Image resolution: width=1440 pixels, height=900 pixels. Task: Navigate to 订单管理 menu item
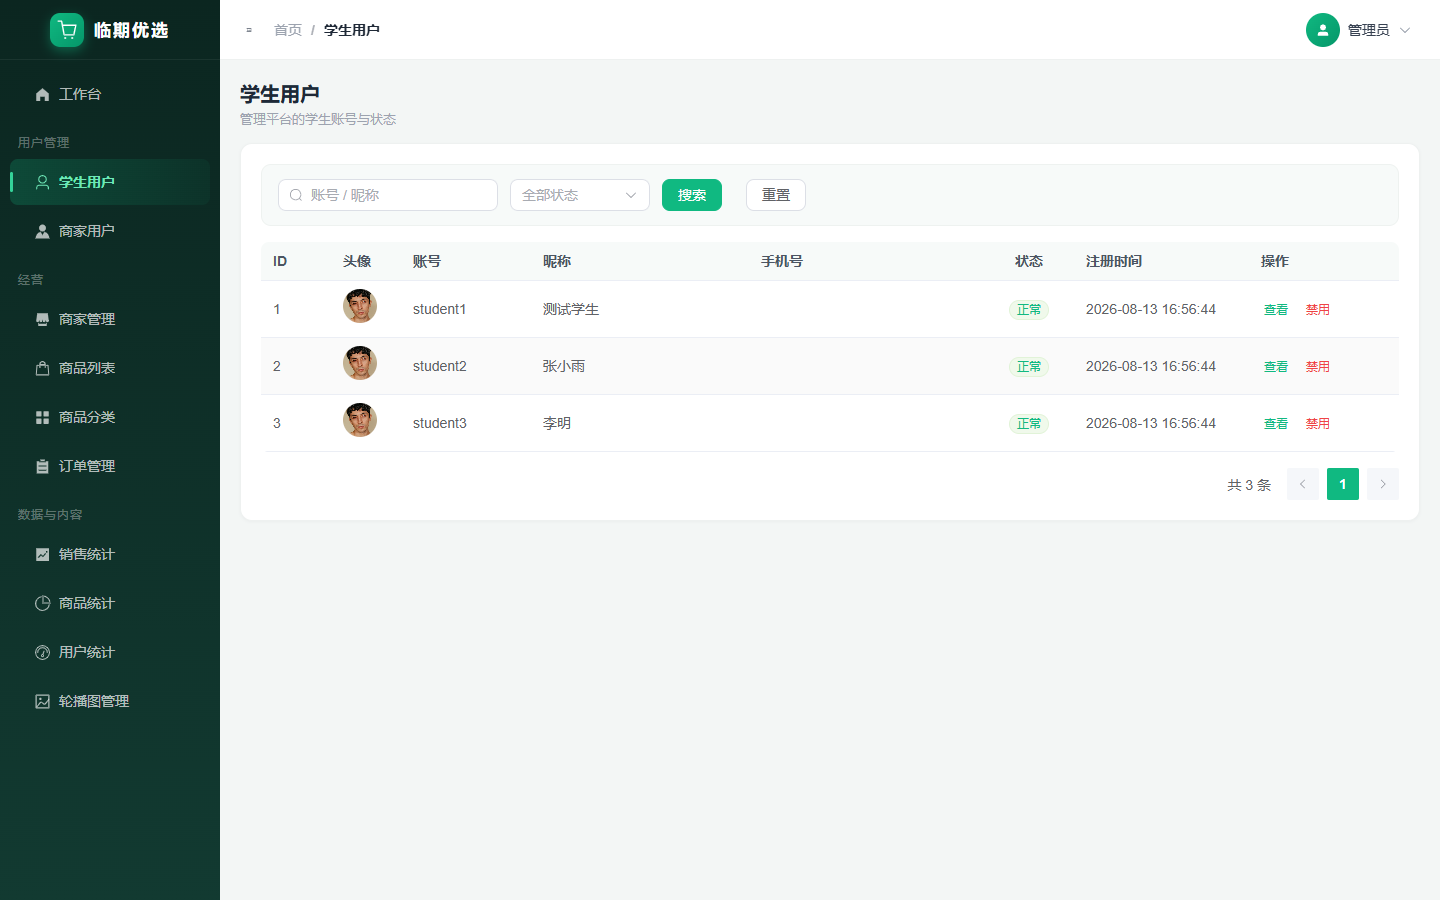coord(110,466)
